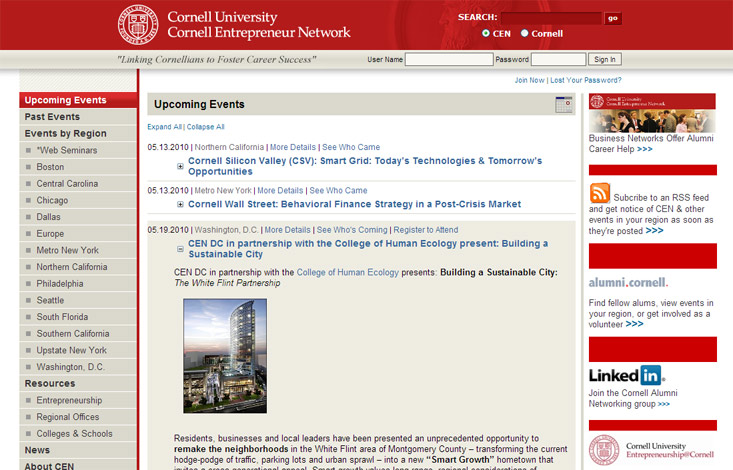This screenshot has width=733, height=470.
Task: Expand the Cornell Silicon Valley Smart Grid event
Action: (180, 166)
